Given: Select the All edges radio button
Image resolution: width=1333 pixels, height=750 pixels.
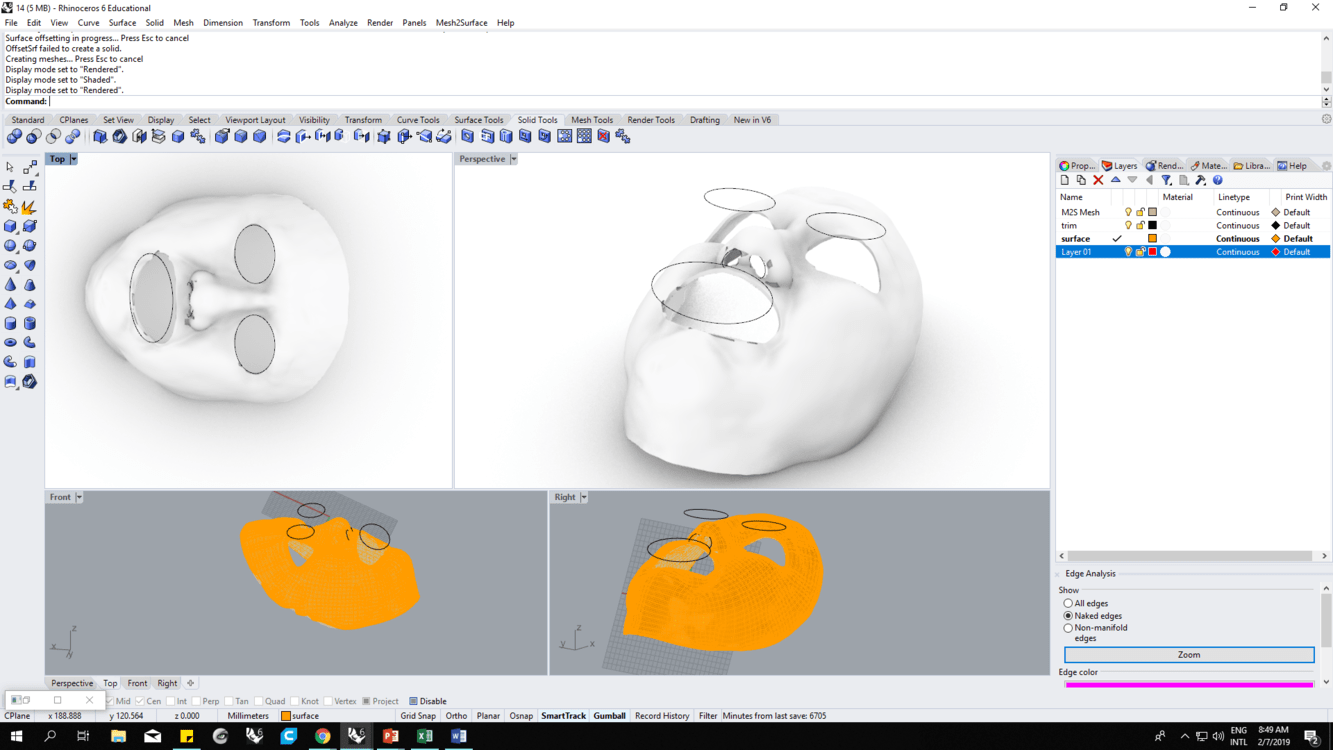Looking at the screenshot, I should (1068, 604).
